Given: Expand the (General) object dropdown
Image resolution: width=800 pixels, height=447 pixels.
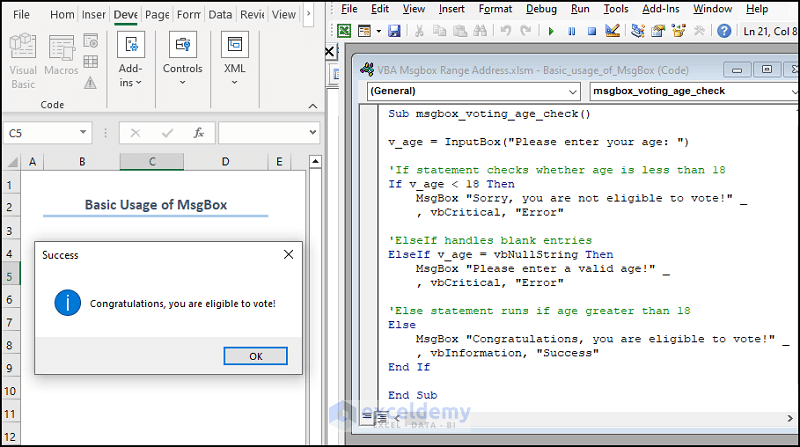Looking at the screenshot, I should click(572, 92).
